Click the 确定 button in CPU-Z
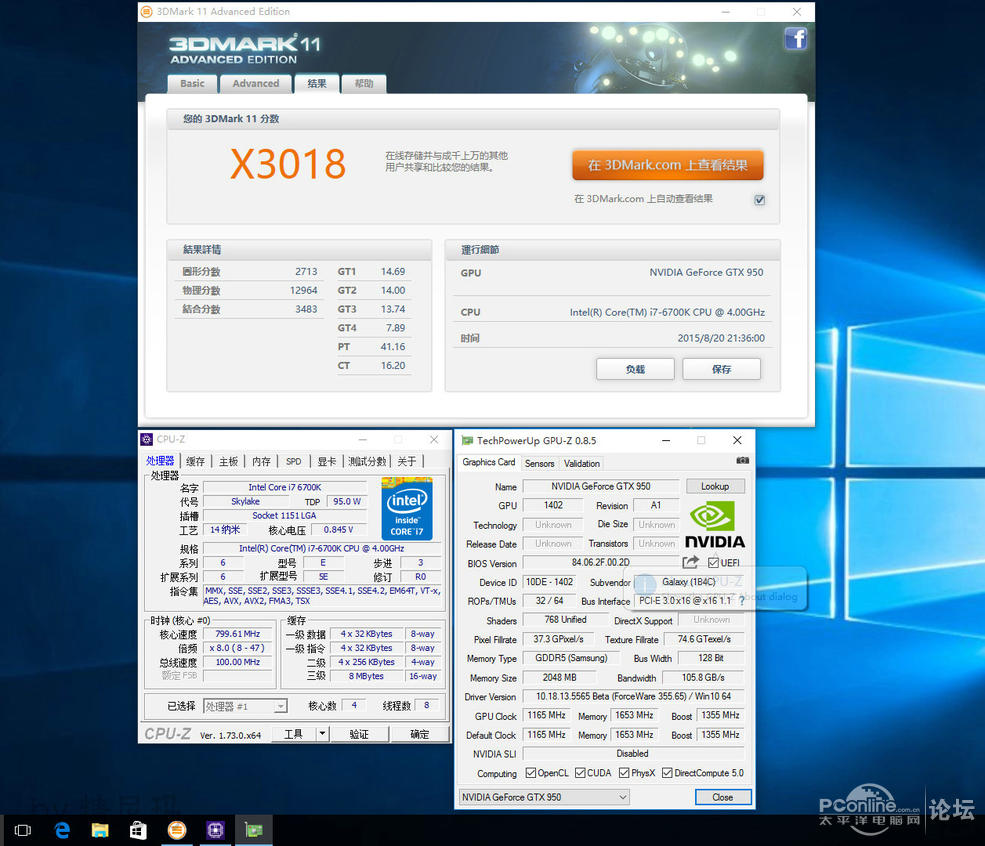Viewport: 985px width, 846px height. pyautogui.click(x=420, y=734)
